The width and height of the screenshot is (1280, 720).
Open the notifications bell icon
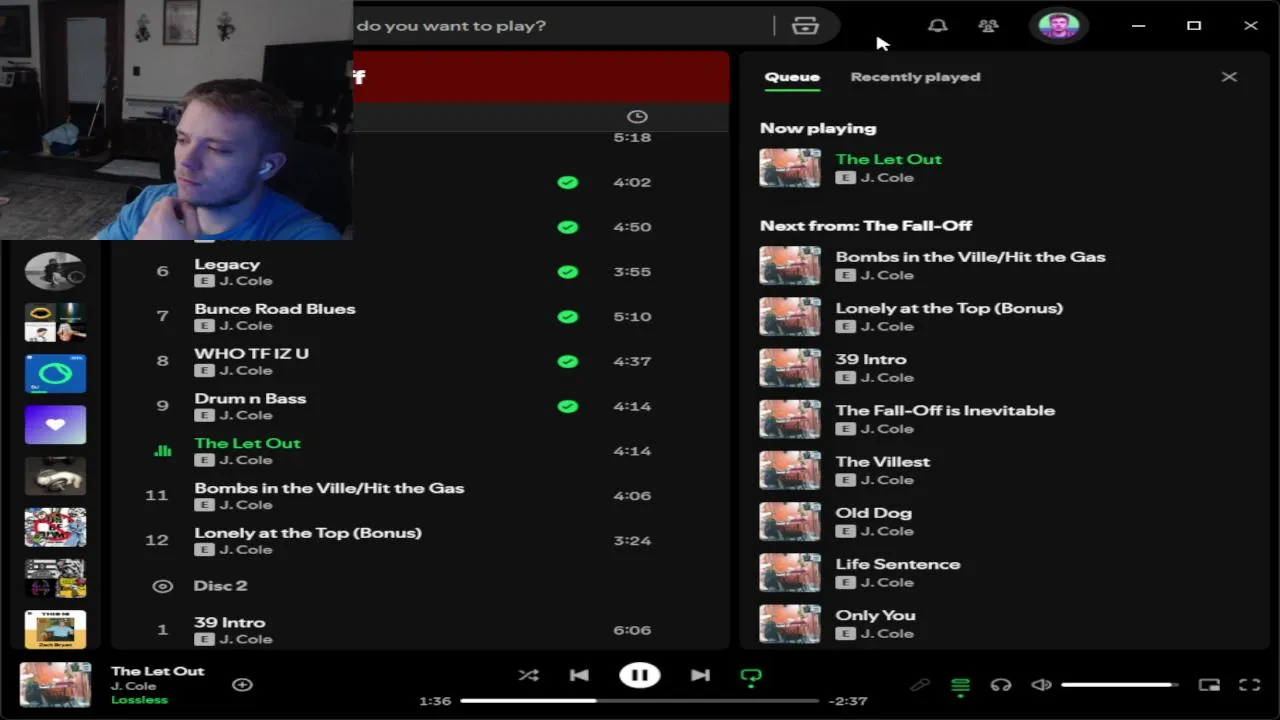[937, 26]
